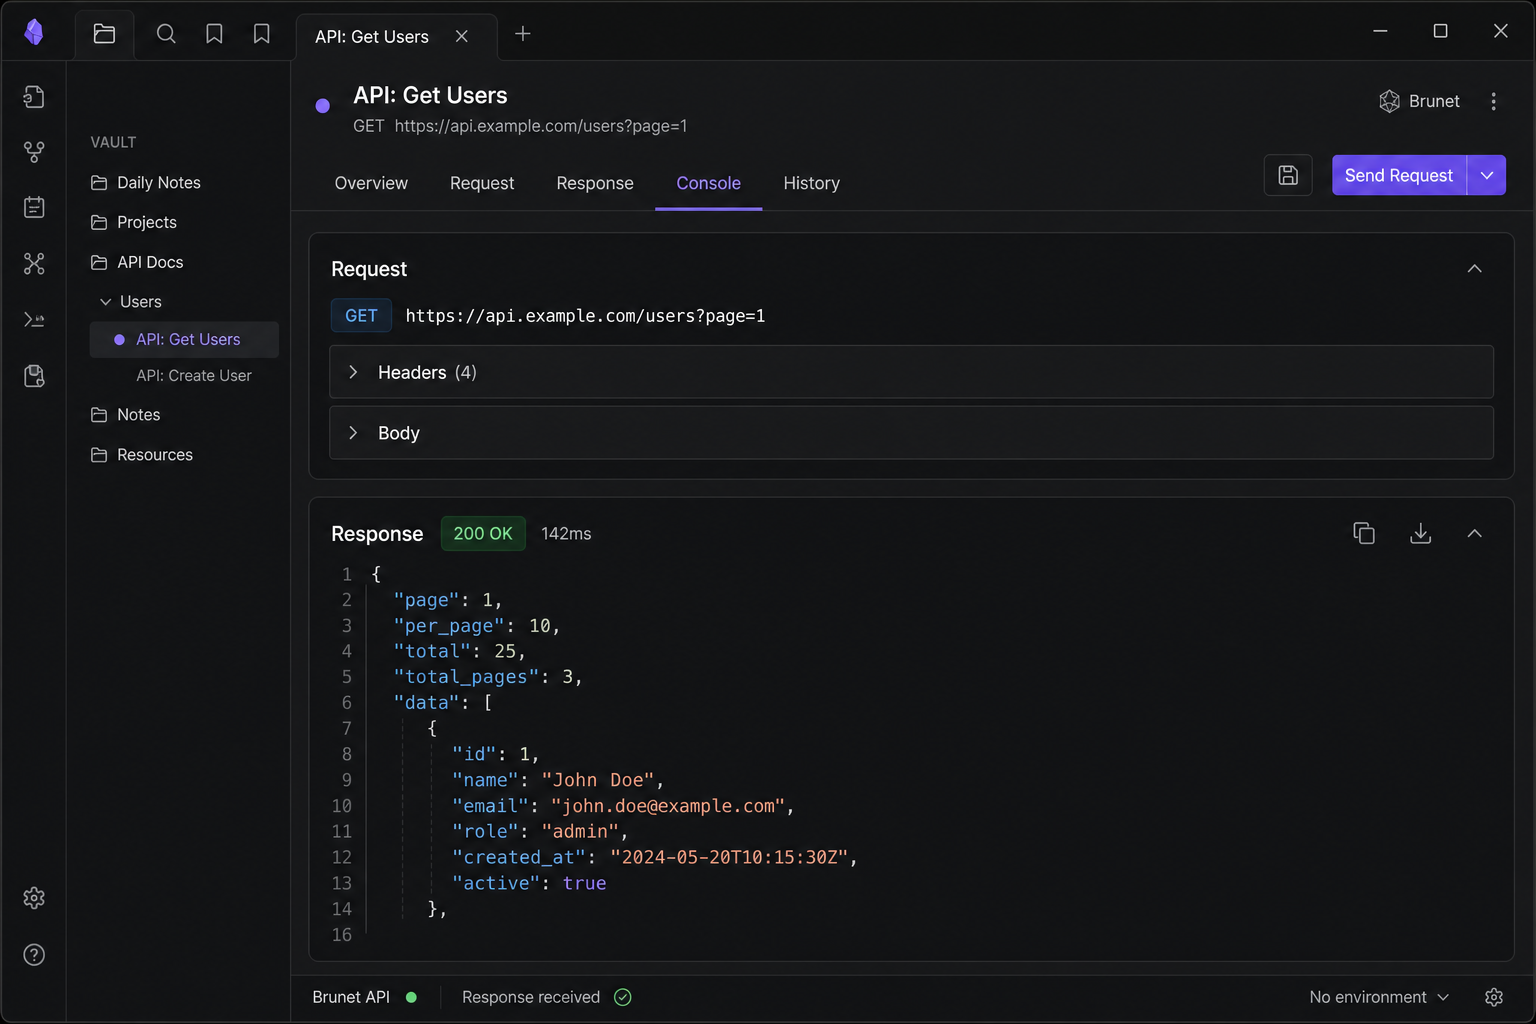Screen dimensions: 1536x1024
Task: Click the Send Request button
Action: (x=1398, y=175)
